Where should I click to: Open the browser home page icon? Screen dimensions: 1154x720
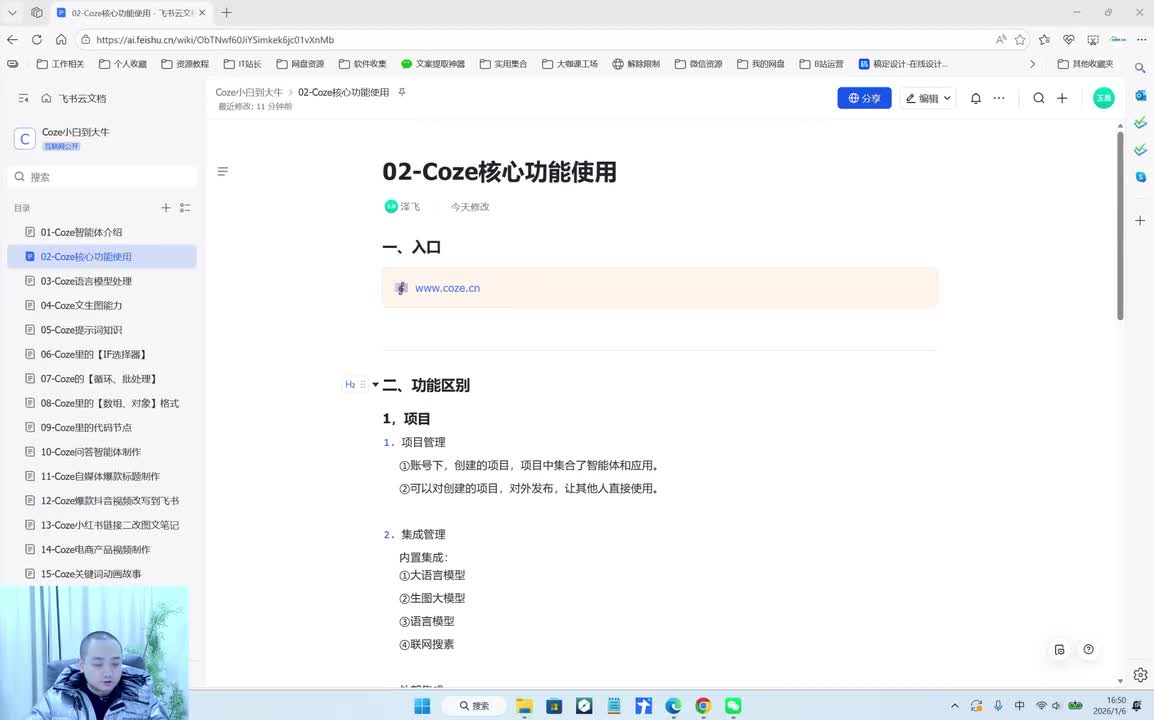pos(61,40)
